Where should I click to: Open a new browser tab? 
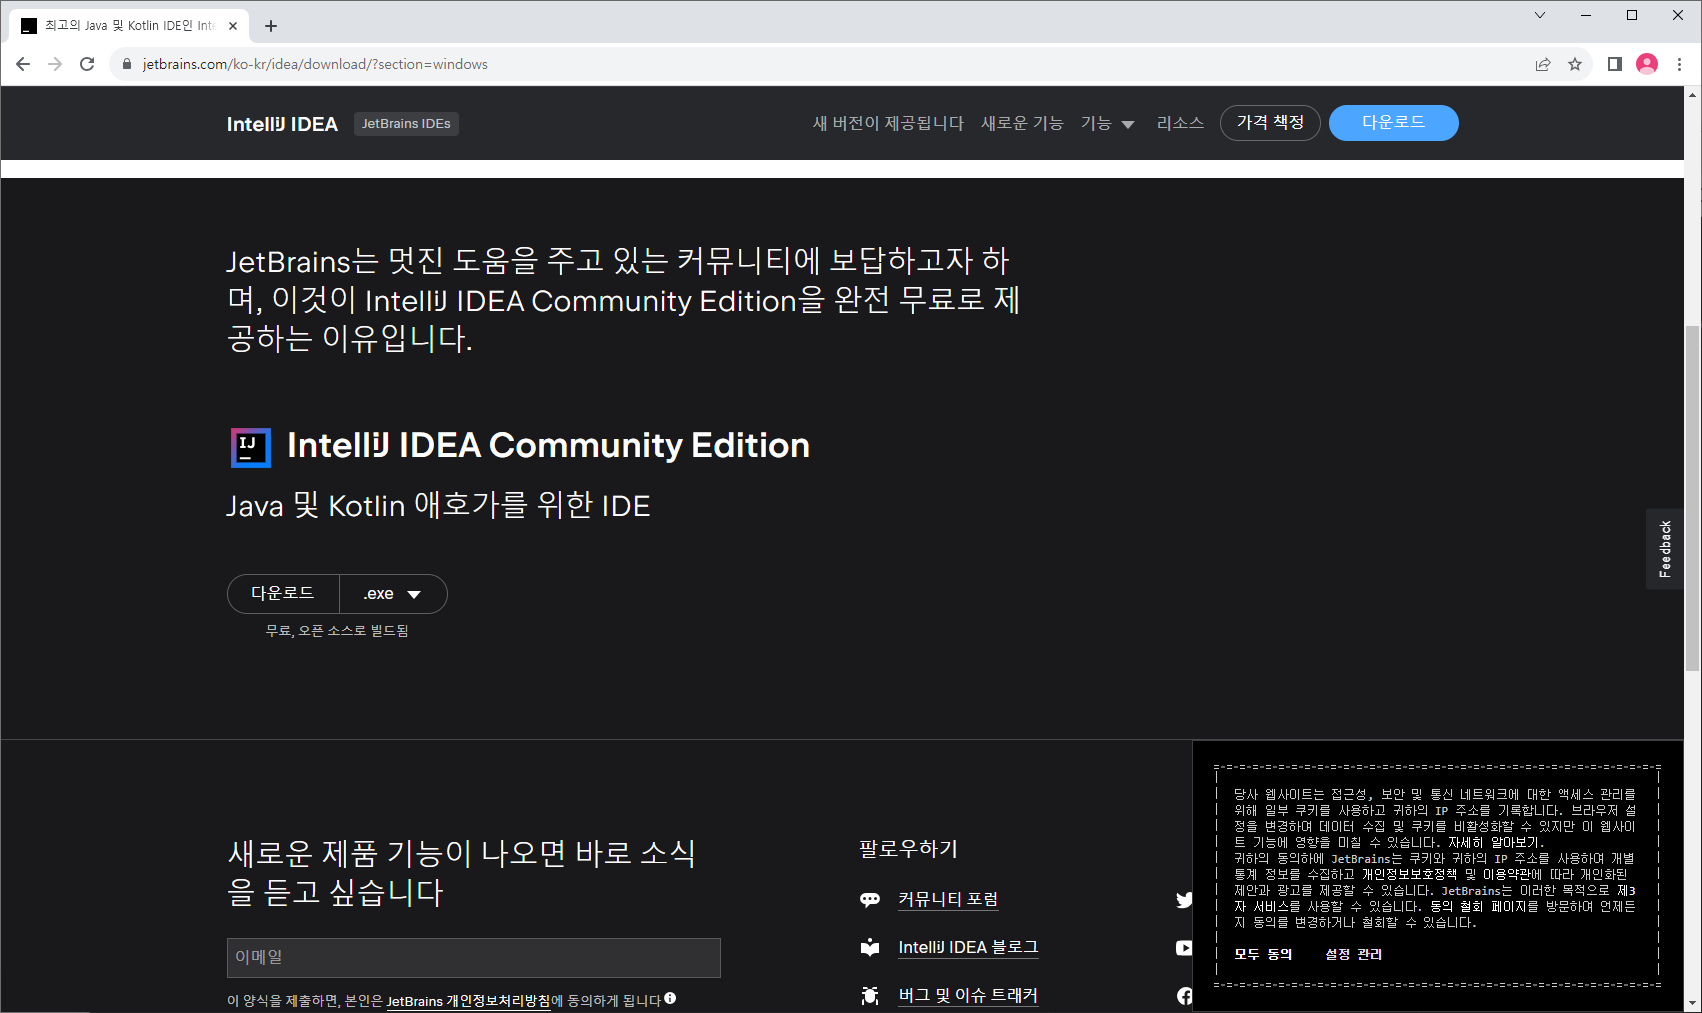(271, 26)
